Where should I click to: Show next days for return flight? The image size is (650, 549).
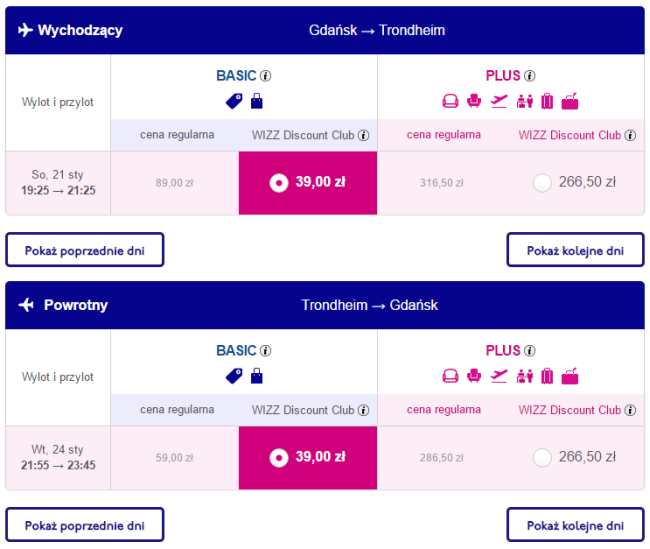(x=575, y=525)
